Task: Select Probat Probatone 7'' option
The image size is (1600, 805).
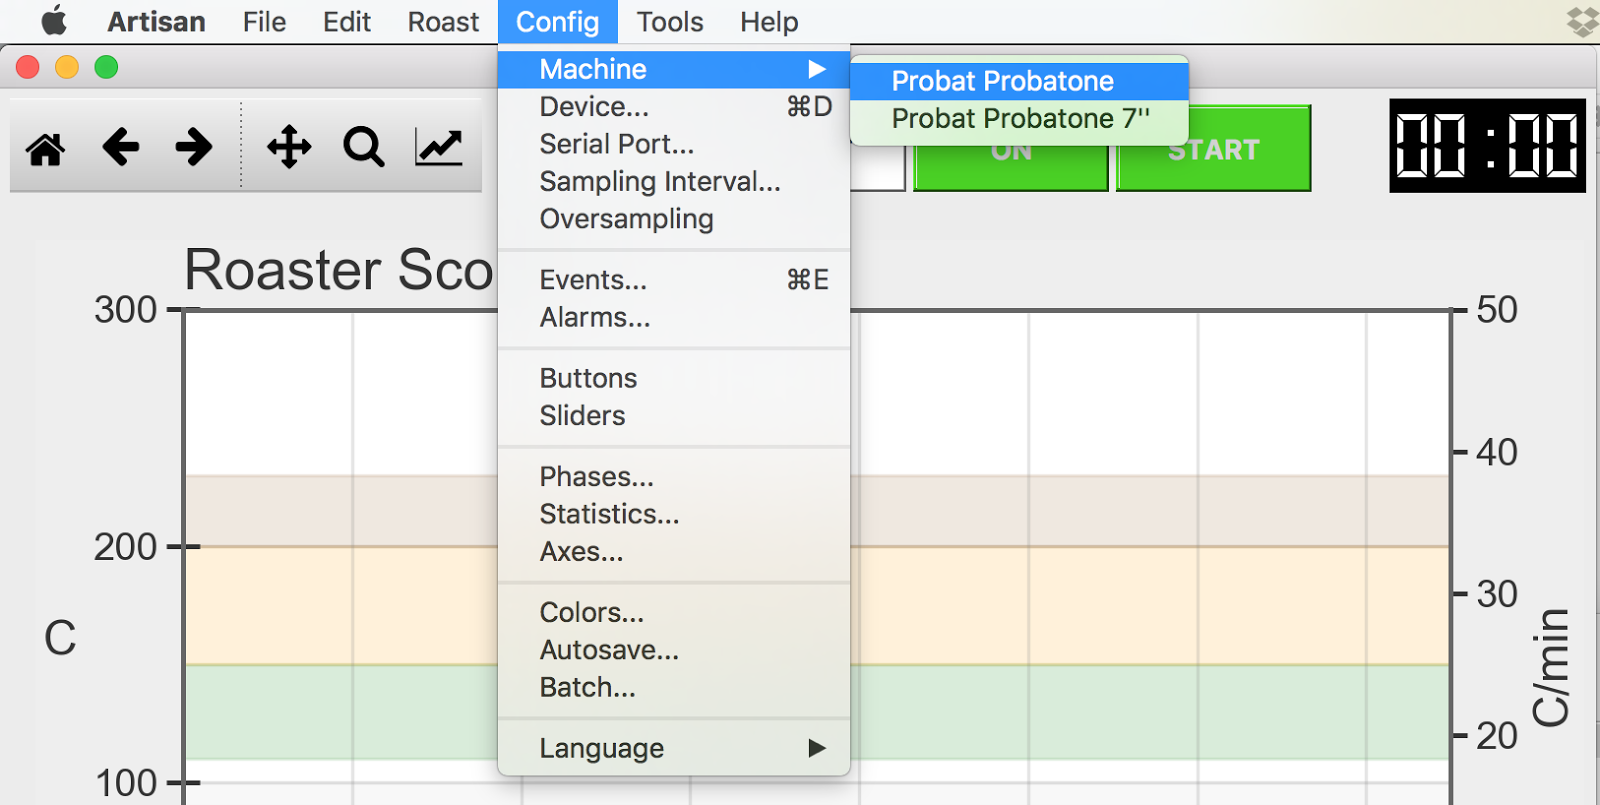Action: [x=1019, y=118]
